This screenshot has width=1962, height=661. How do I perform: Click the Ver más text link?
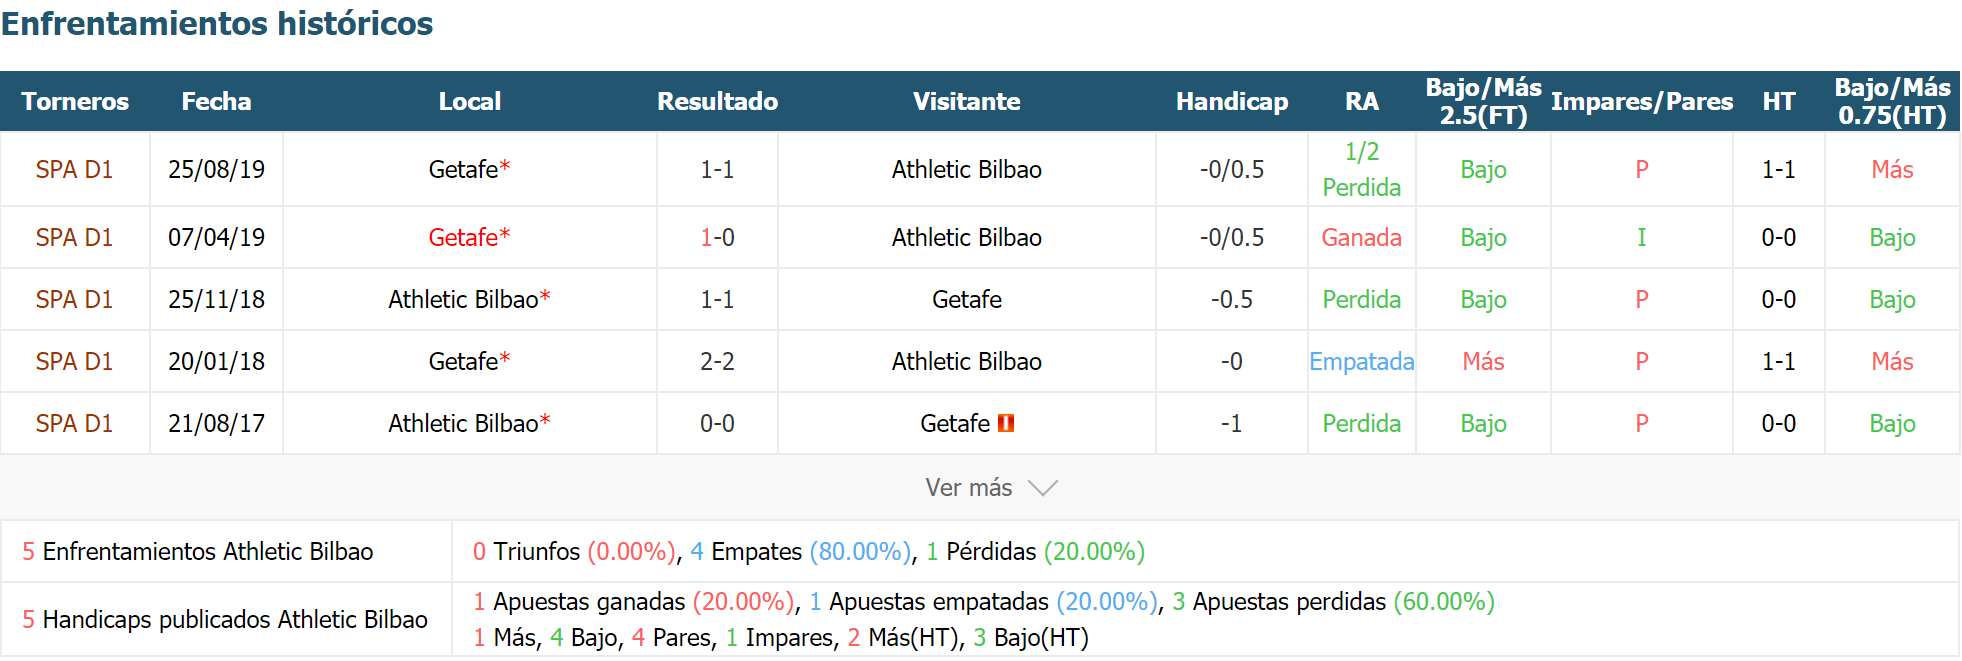[968, 487]
